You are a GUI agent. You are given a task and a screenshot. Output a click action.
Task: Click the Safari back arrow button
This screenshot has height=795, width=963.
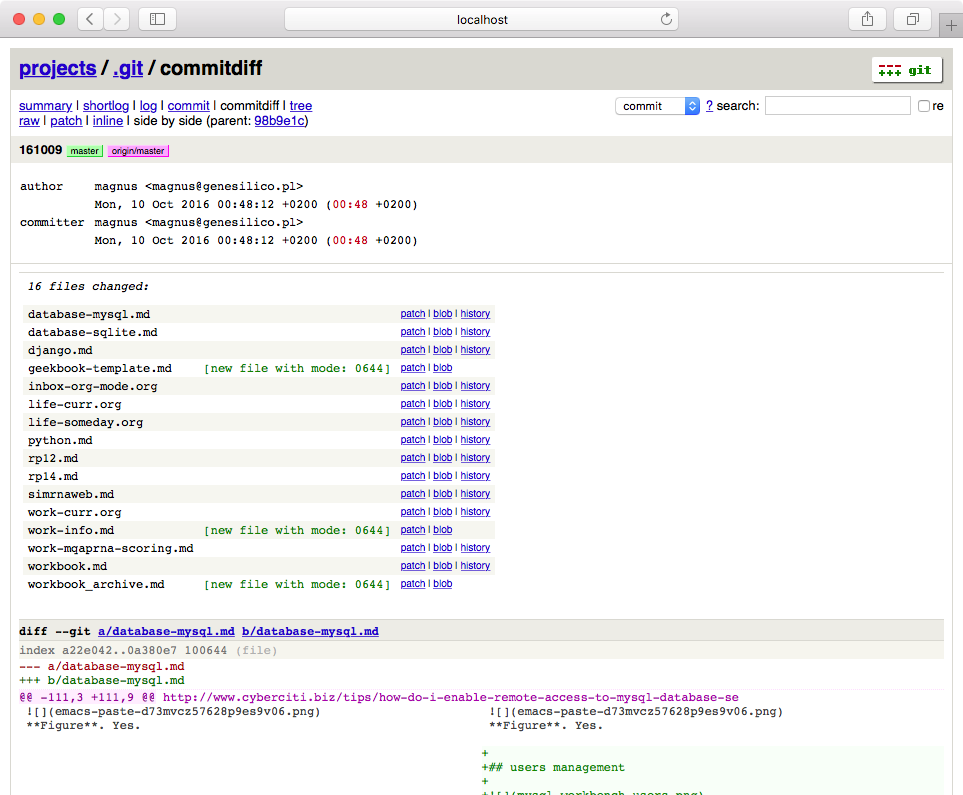click(x=90, y=19)
